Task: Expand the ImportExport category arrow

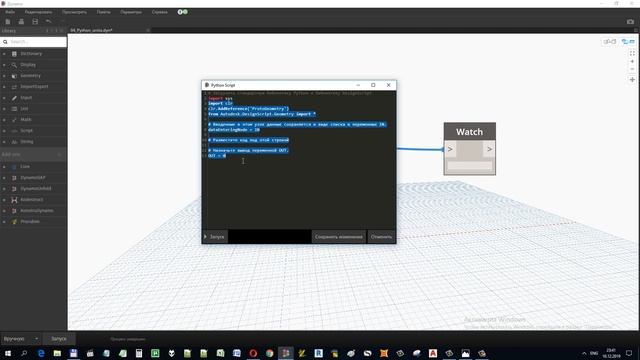Action: pyautogui.click(x=4, y=87)
